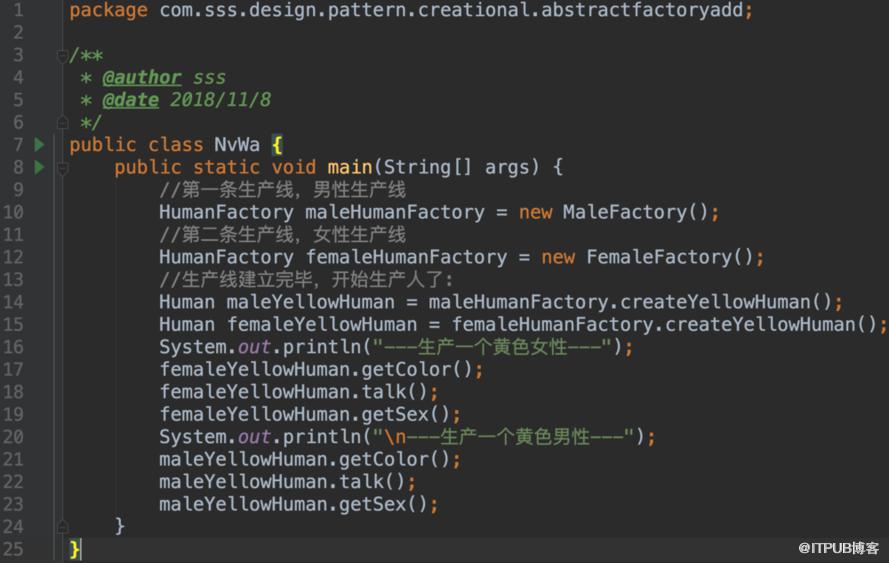Click the date value 2018/11/8
Image resolution: width=889 pixels, height=563 pixels.
click(x=221, y=100)
